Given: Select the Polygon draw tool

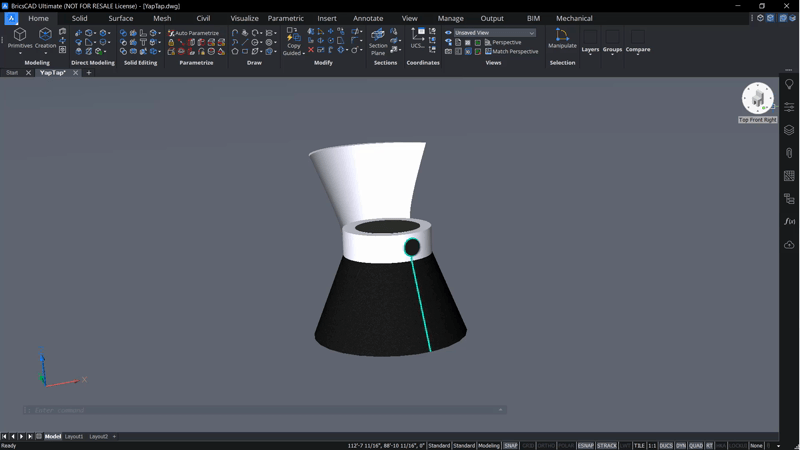Looking at the screenshot, I should (x=235, y=52).
